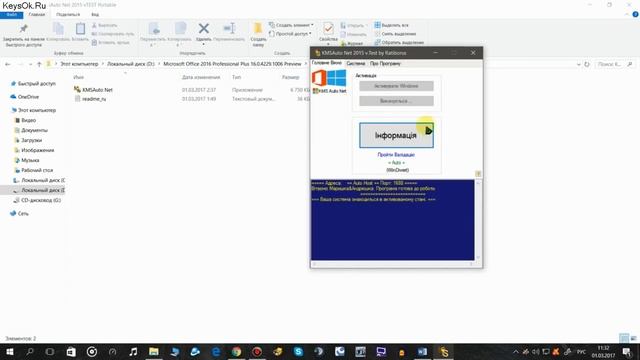Screen dimensions: 640x360
Task: Click the KMSAuto console vertical scrollbar
Action: (478, 220)
